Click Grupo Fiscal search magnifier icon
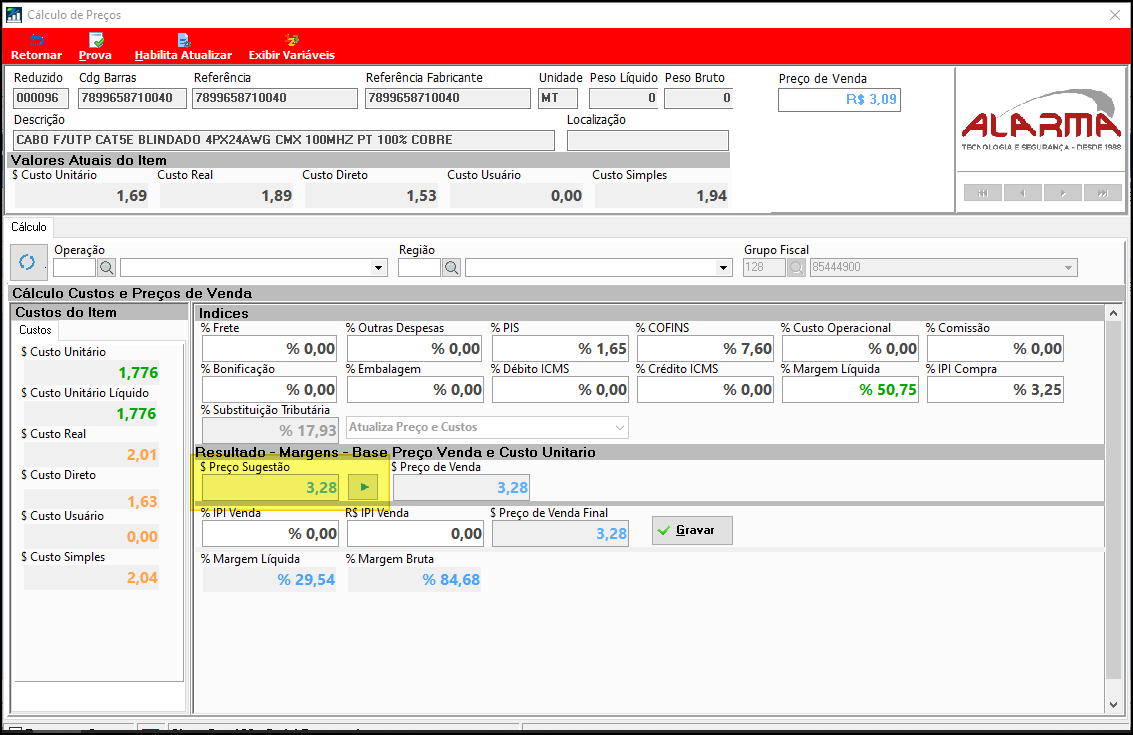Viewport: 1133px width, 735px height. pos(796,267)
